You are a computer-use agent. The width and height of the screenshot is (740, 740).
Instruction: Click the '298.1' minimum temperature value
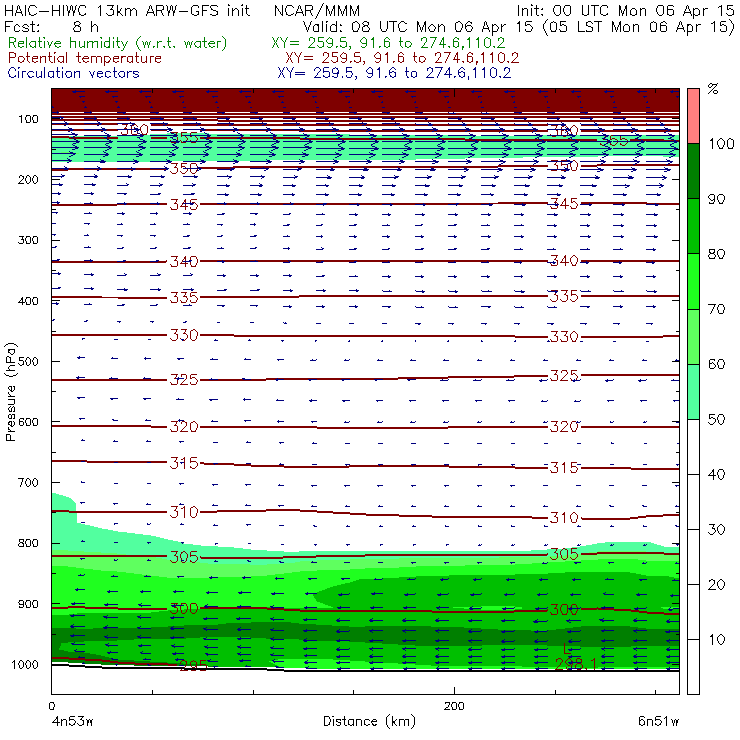pos(575,664)
